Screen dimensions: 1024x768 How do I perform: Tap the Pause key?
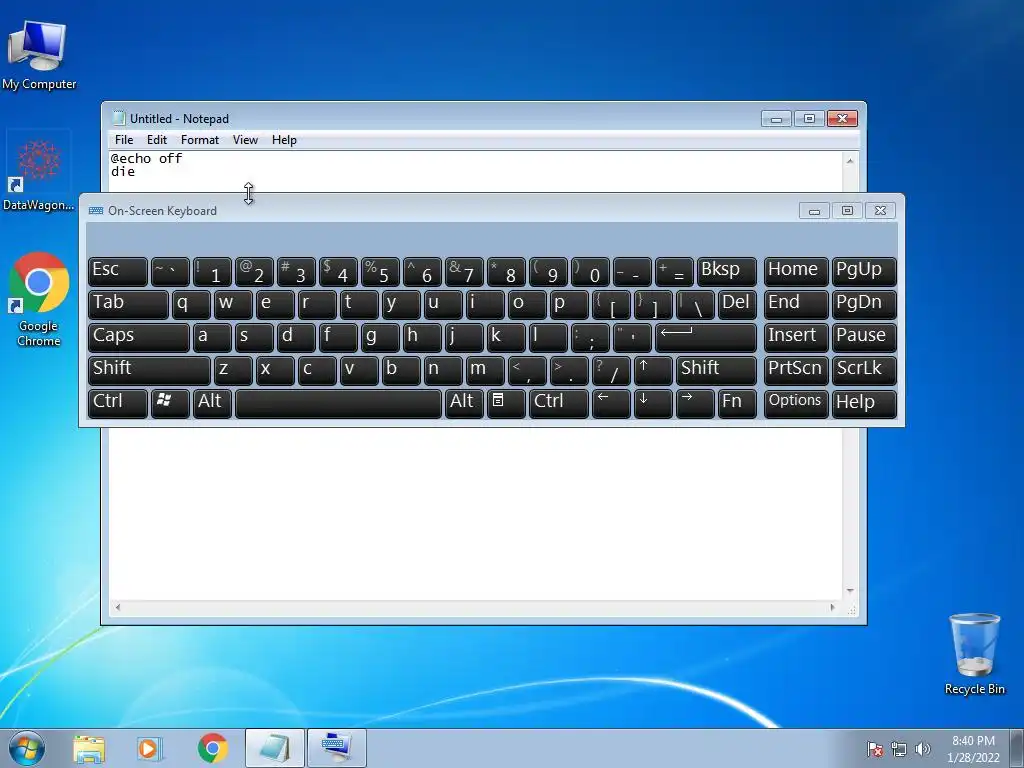(x=864, y=338)
